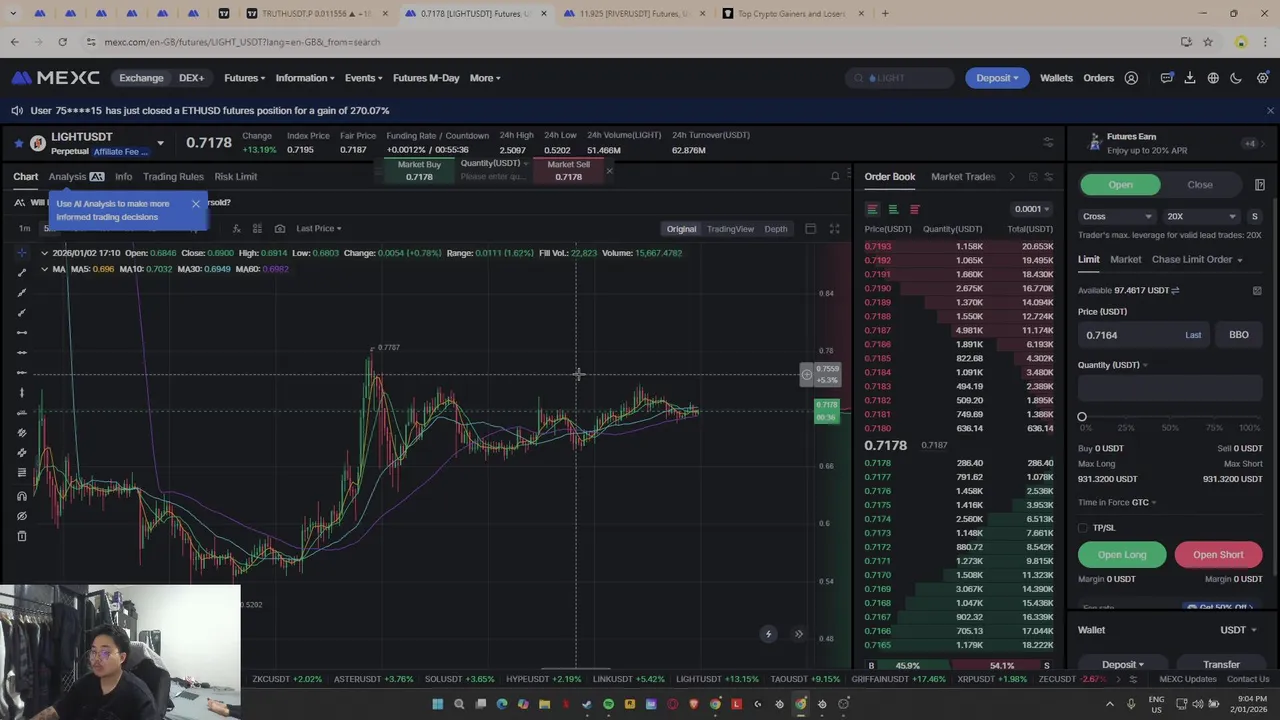Open the user profile icon
1280x720 pixels.
click(x=1131, y=78)
